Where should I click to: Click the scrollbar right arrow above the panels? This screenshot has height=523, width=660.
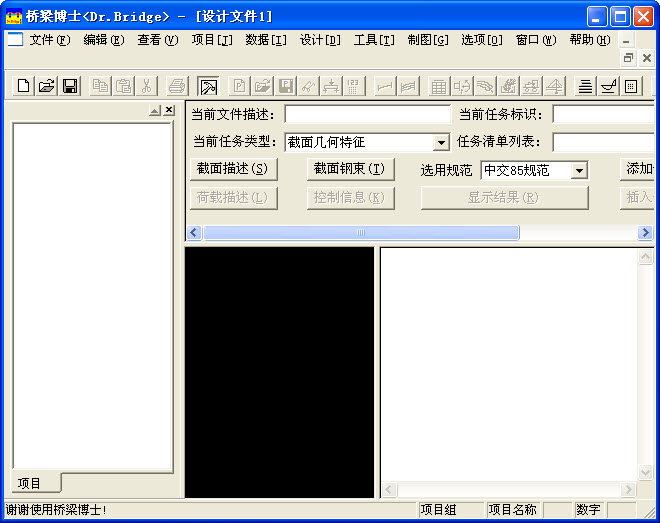click(645, 233)
